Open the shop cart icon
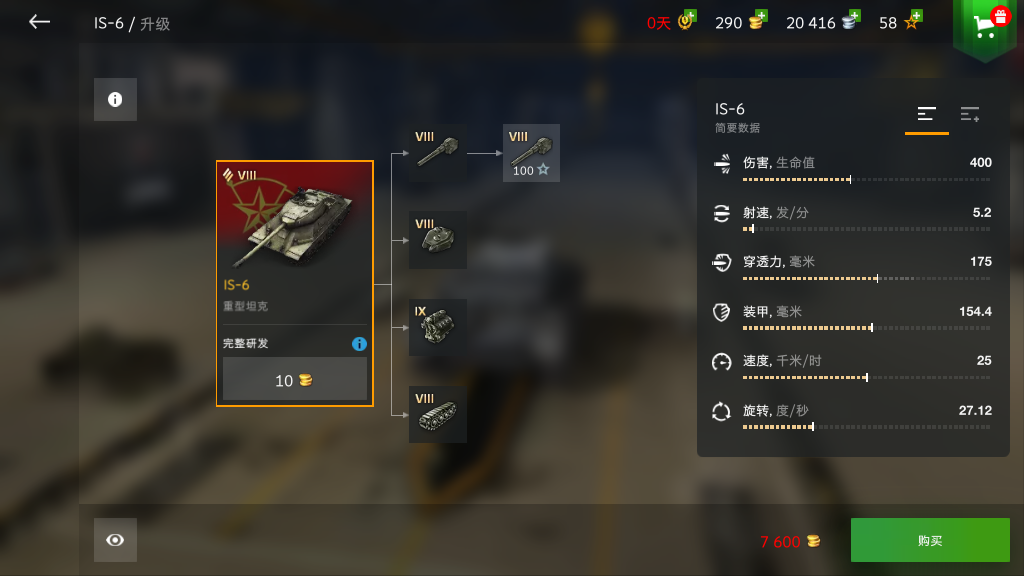The image size is (1024, 576). pos(985,26)
